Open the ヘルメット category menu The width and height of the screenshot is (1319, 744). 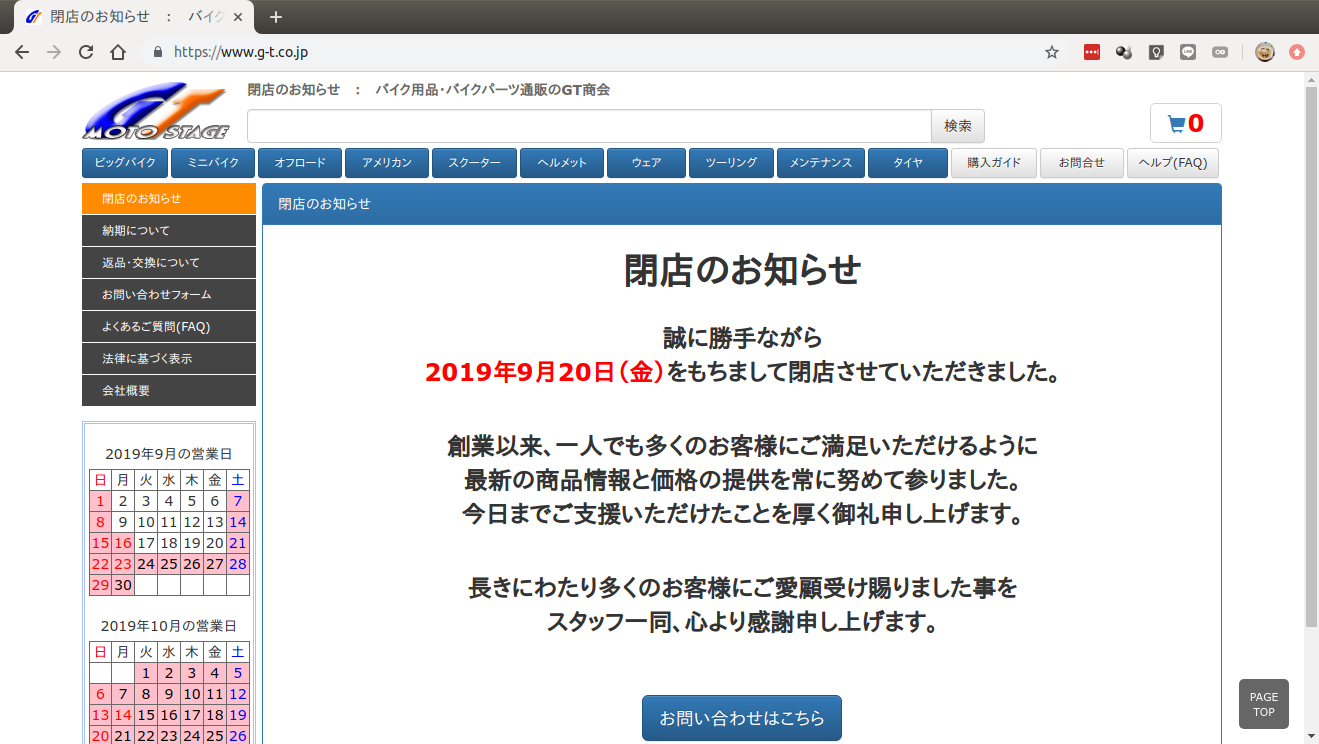562,163
